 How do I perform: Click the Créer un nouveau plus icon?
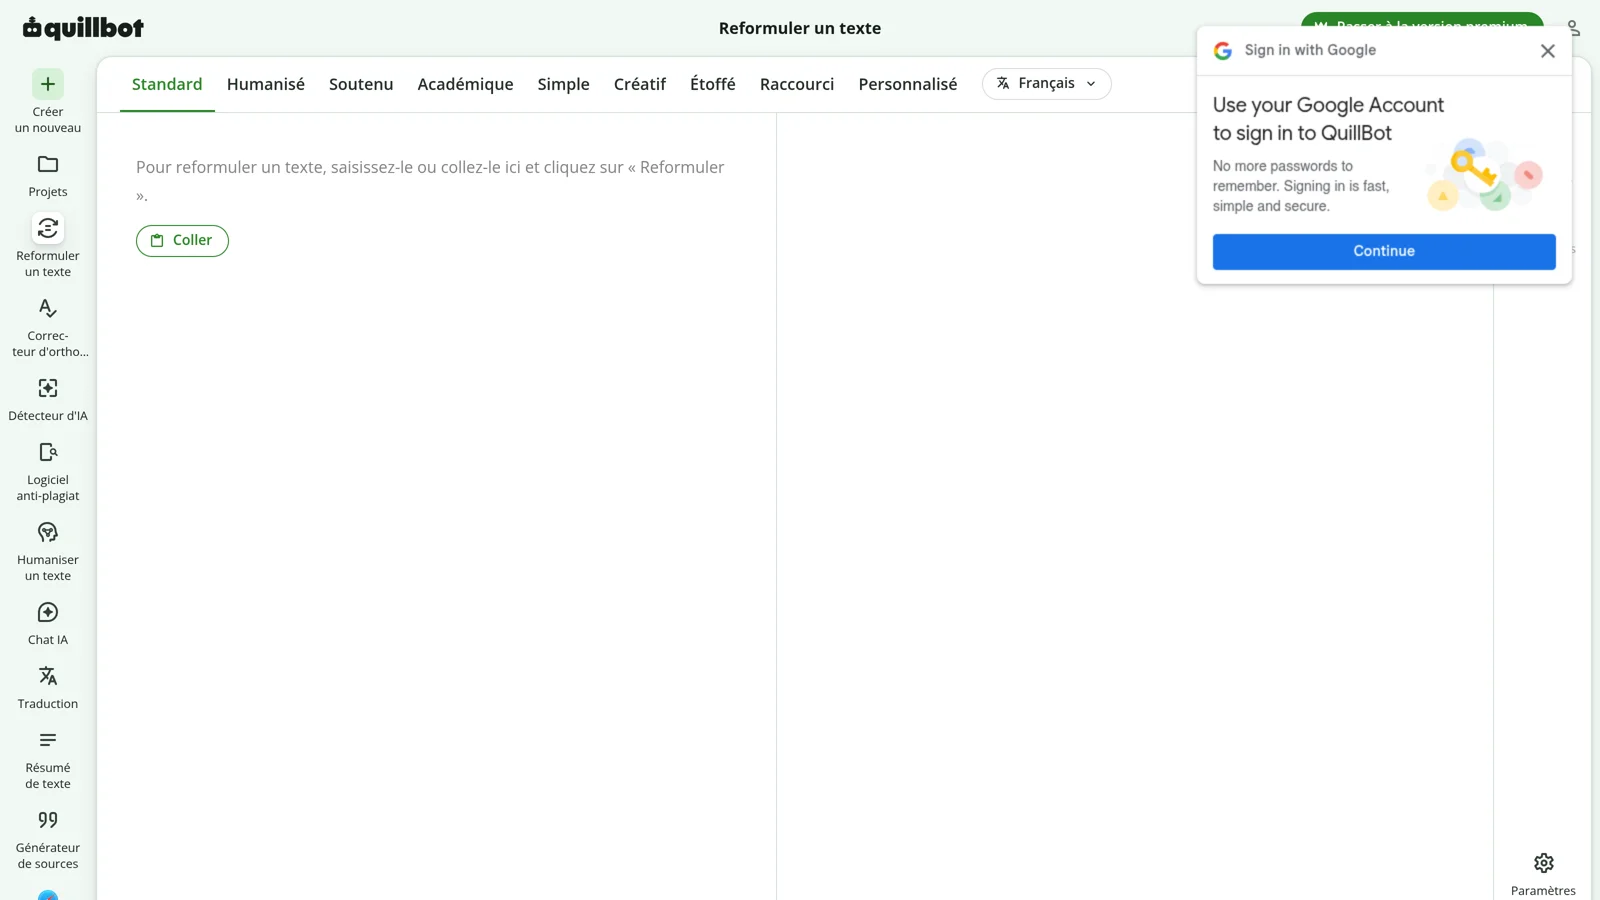tap(48, 84)
